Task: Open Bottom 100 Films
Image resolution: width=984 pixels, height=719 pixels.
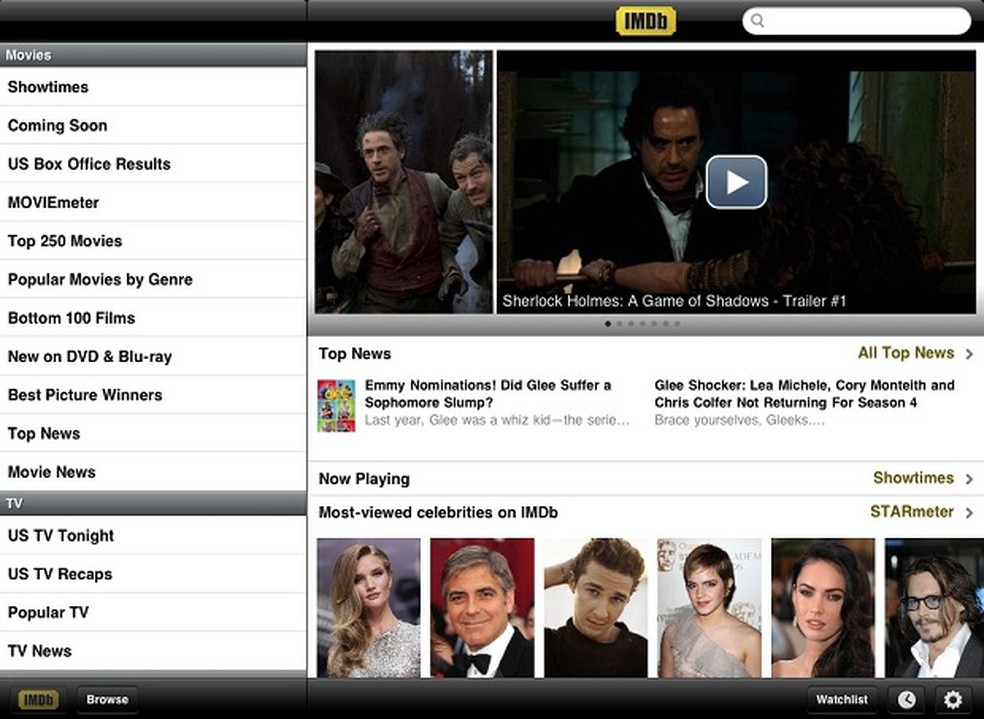Action: tap(153, 318)
